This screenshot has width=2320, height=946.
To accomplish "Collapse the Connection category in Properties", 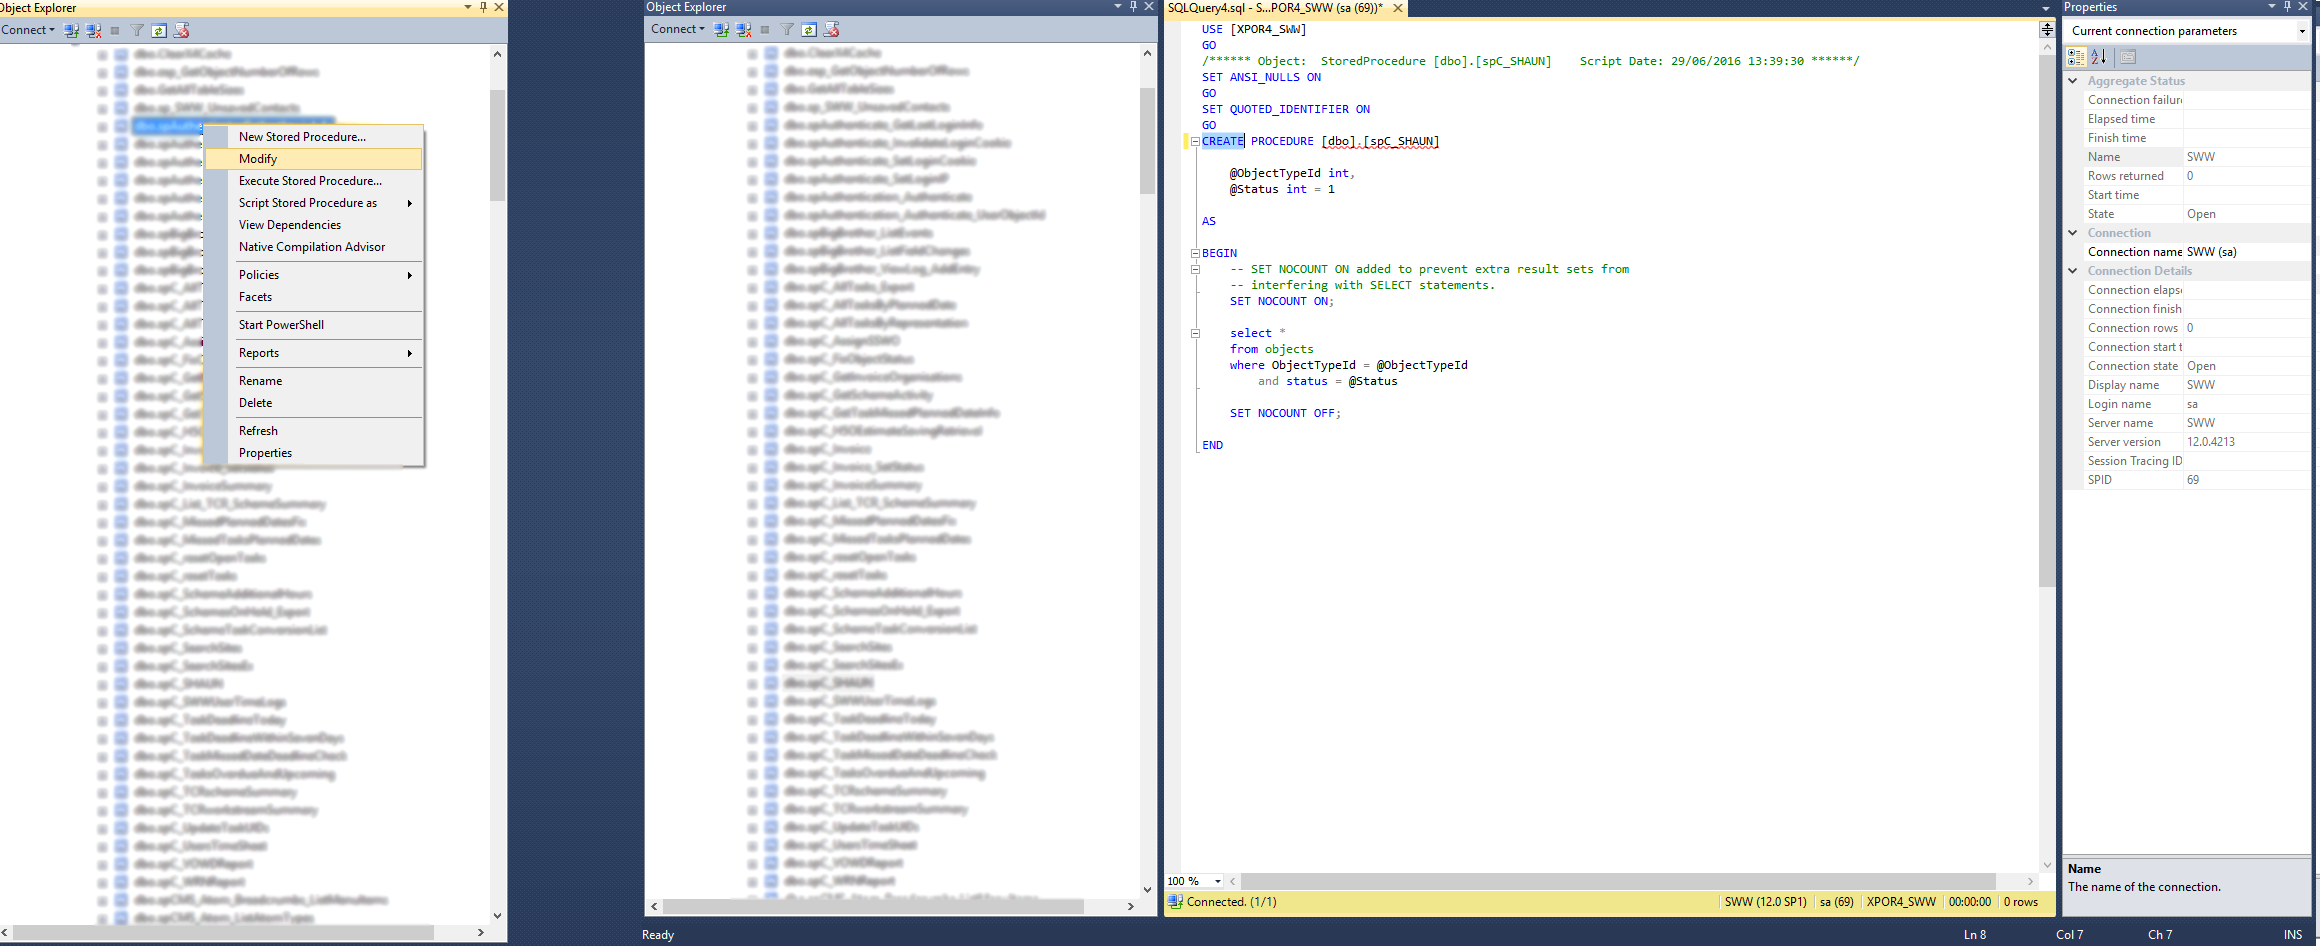I will click(x=2073, y=233).
